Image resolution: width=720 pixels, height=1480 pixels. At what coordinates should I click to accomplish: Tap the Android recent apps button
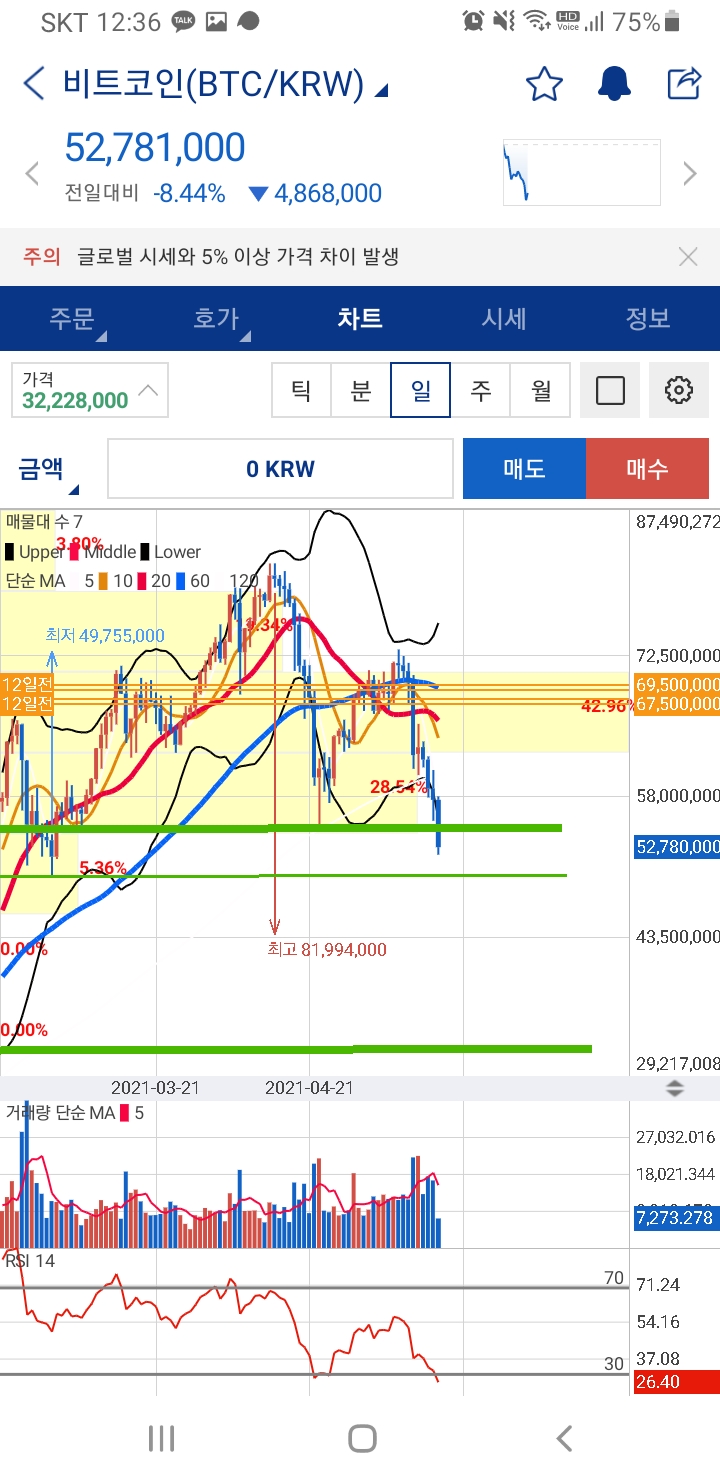(x=161, y=1438)
